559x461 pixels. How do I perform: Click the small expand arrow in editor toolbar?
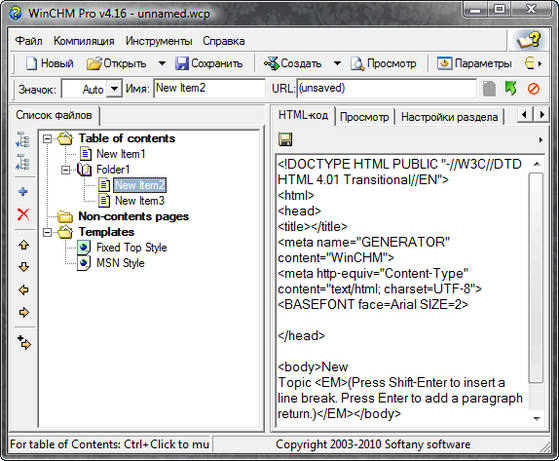[540, 140]
